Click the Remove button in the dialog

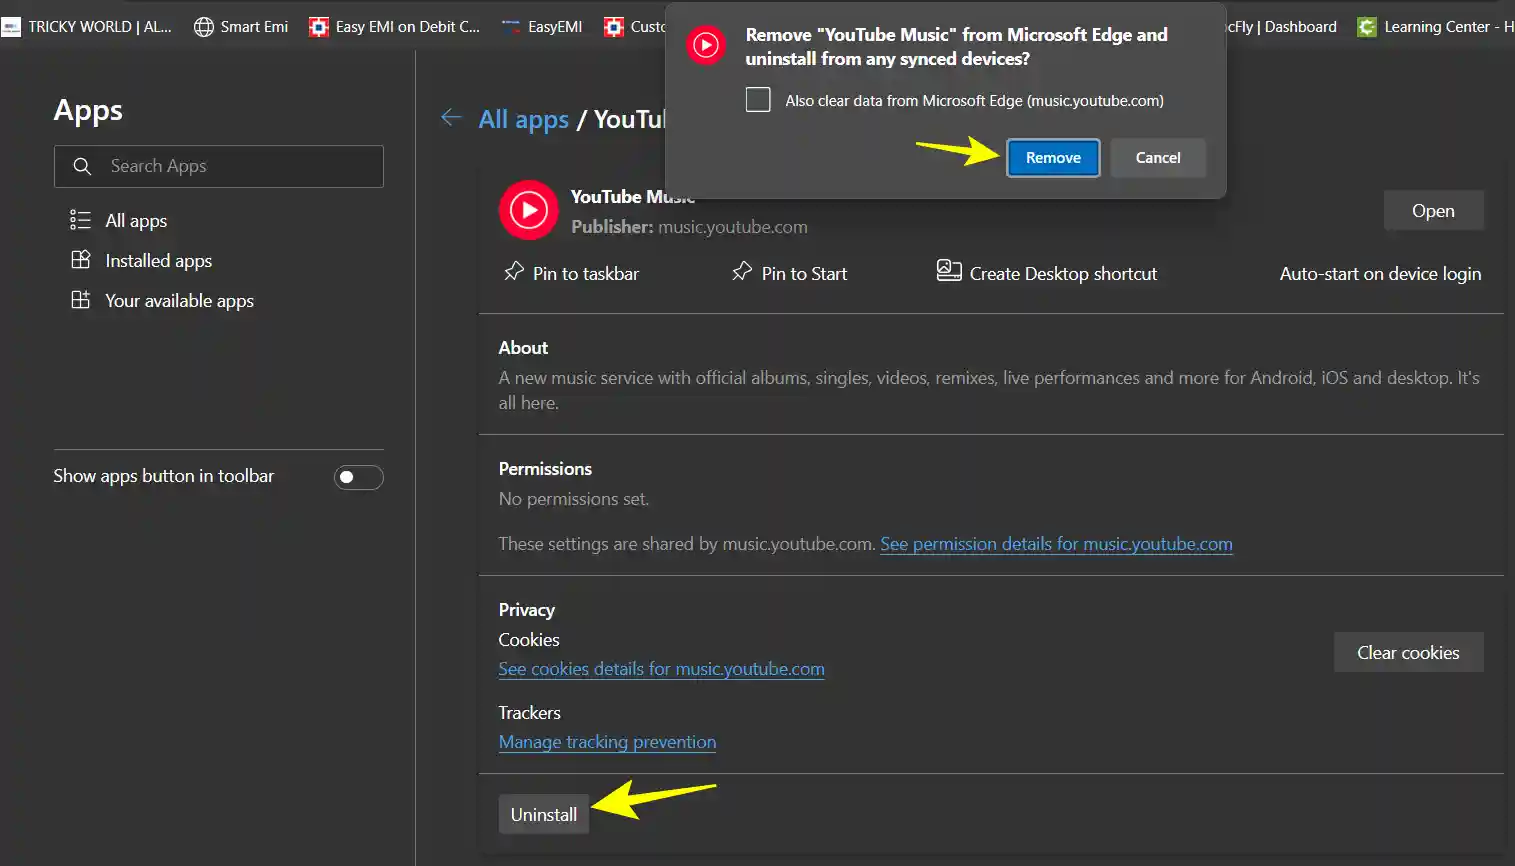tap(1052, 157)
